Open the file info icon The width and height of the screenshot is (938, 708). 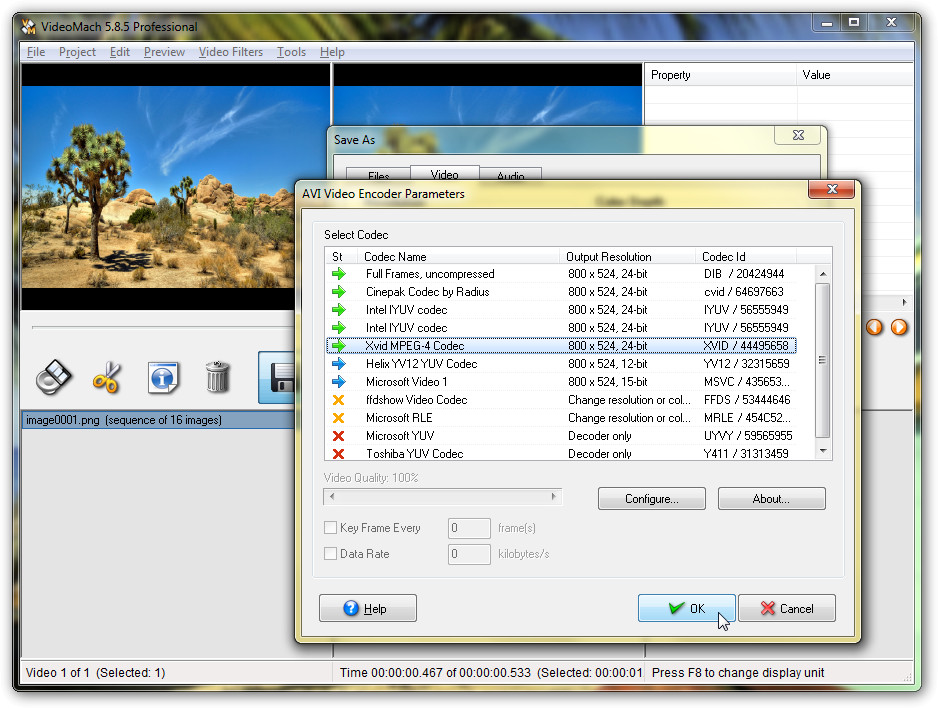click(x=163, y=377)
